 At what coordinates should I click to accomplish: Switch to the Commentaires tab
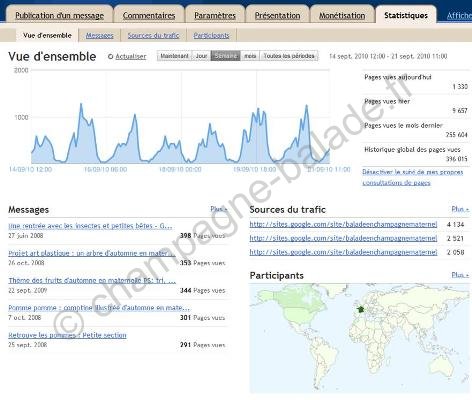[x=149, y=15]
